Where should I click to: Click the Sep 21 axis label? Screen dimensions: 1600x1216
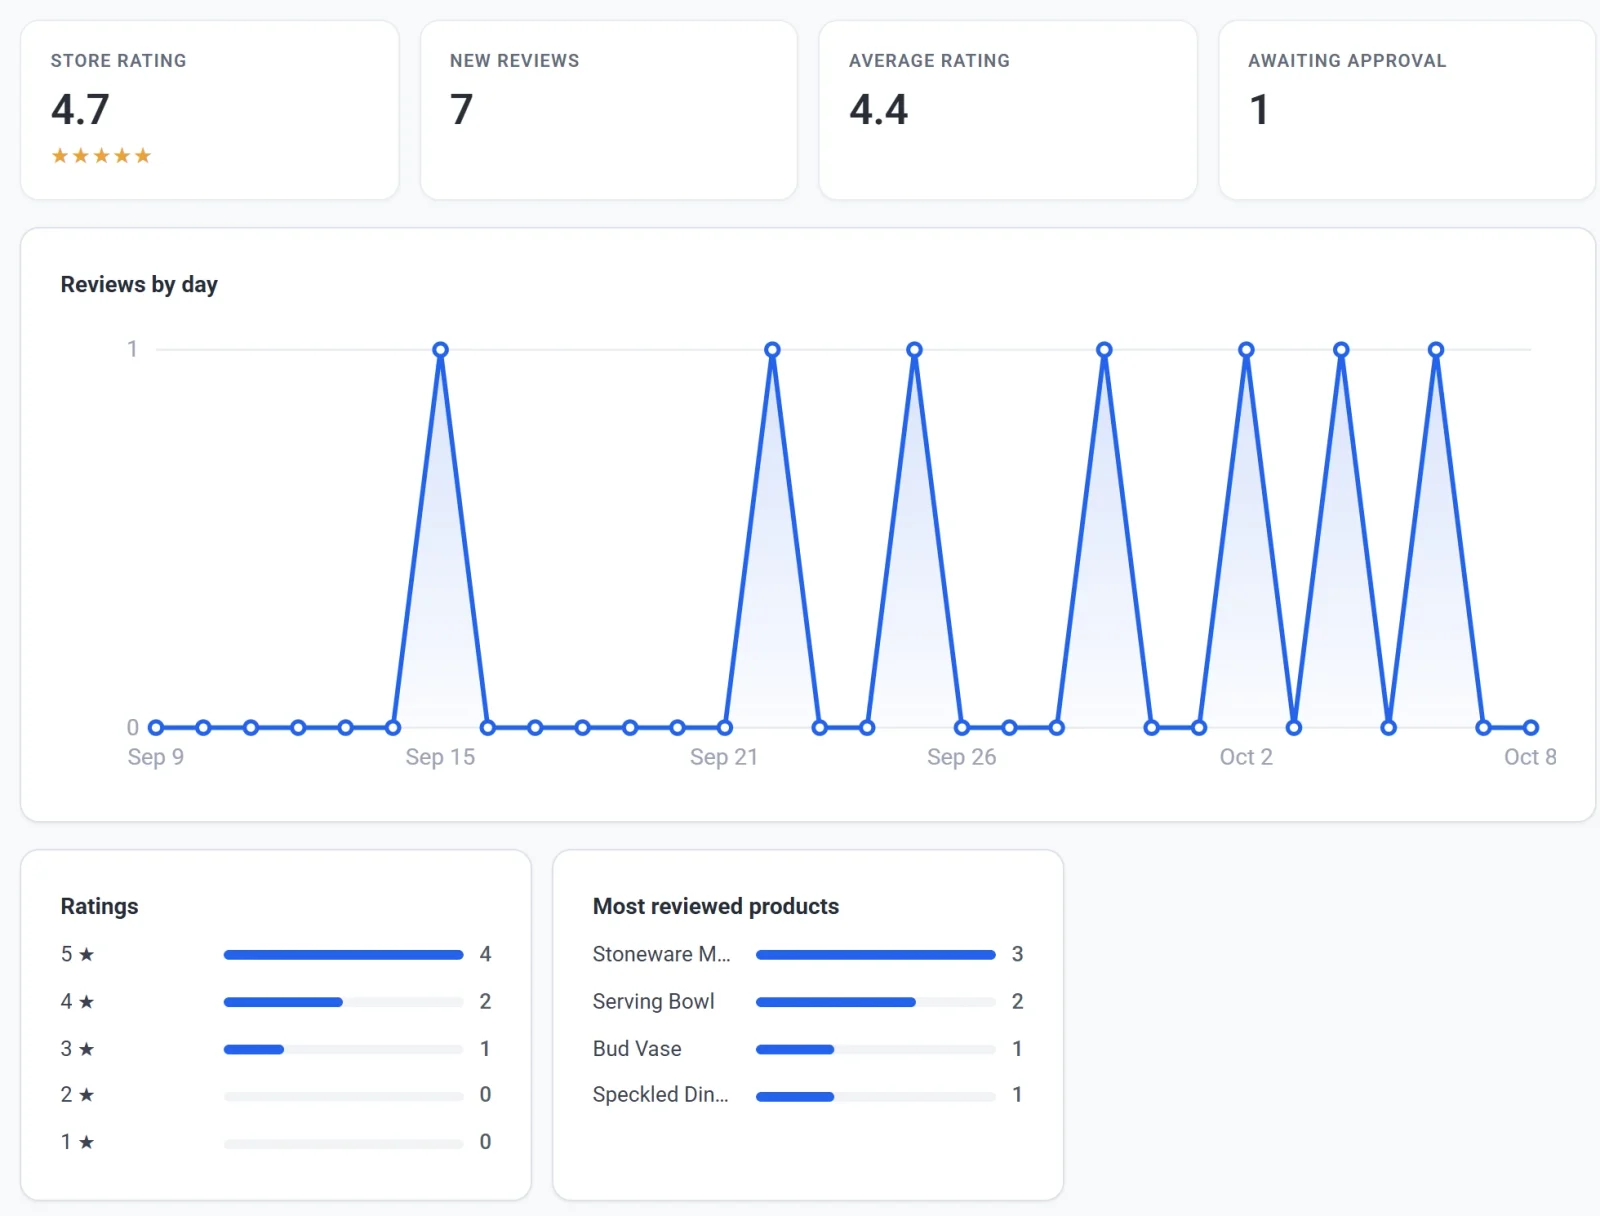pyautogui.click(x=724, y=757)
